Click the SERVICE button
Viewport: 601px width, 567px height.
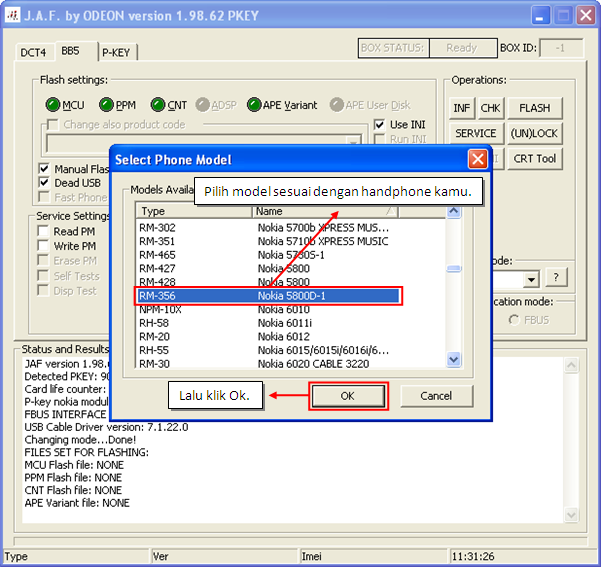[x=476, y=133]
